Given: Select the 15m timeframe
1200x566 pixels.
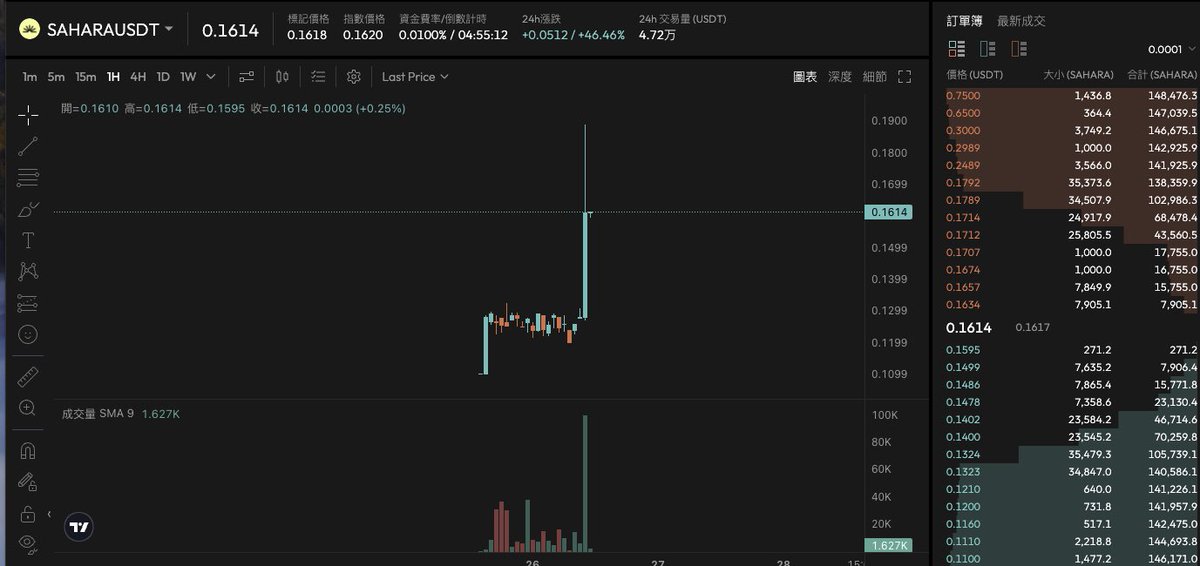Looking at the screenshot, I should pyautogui.click(x=86, y=76).
